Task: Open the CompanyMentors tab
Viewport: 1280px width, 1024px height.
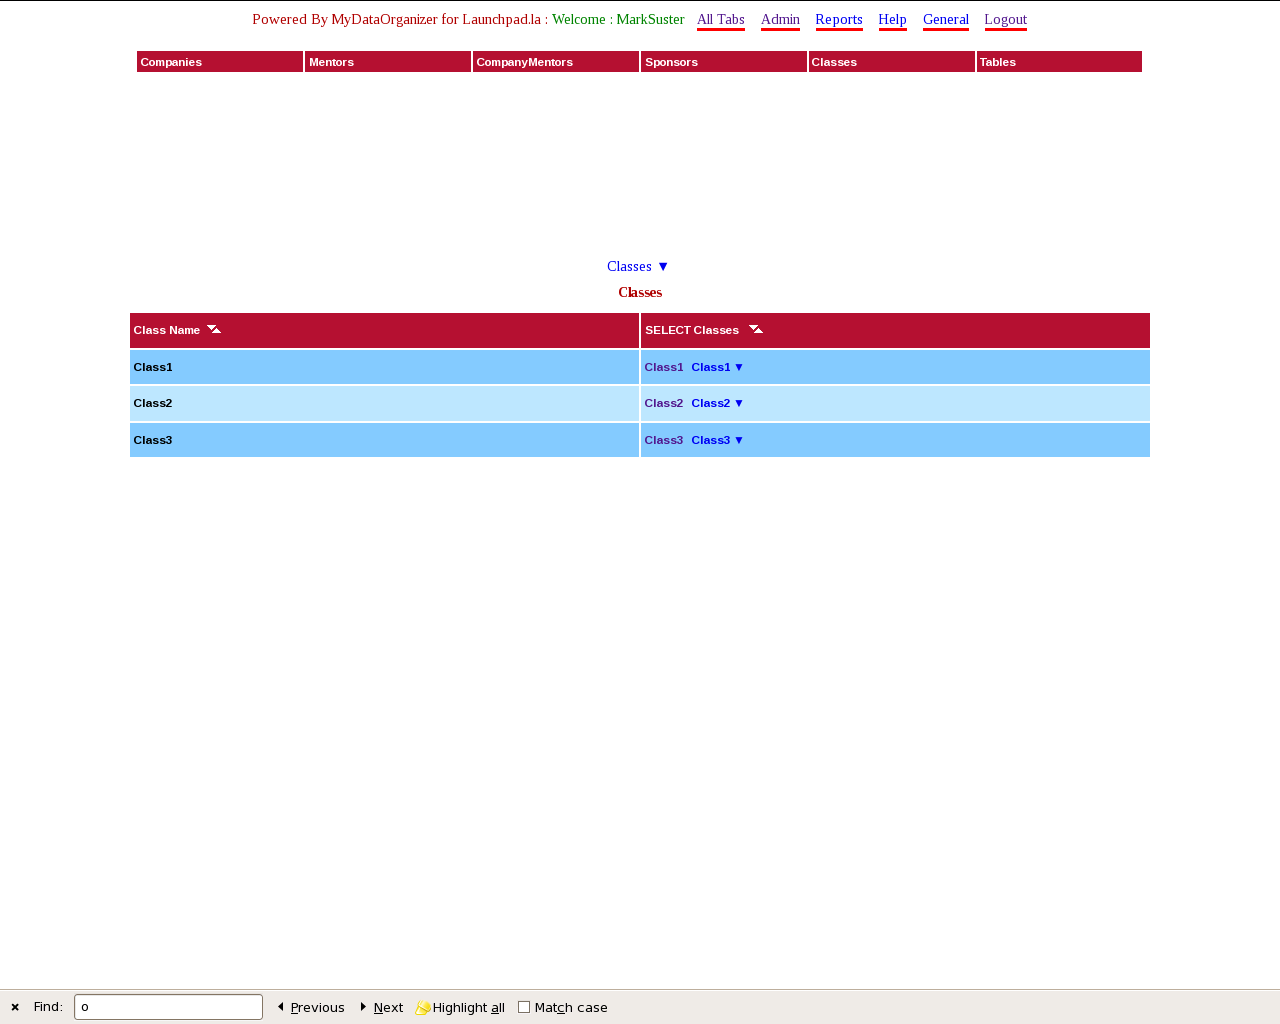Action: coord(556,62)
